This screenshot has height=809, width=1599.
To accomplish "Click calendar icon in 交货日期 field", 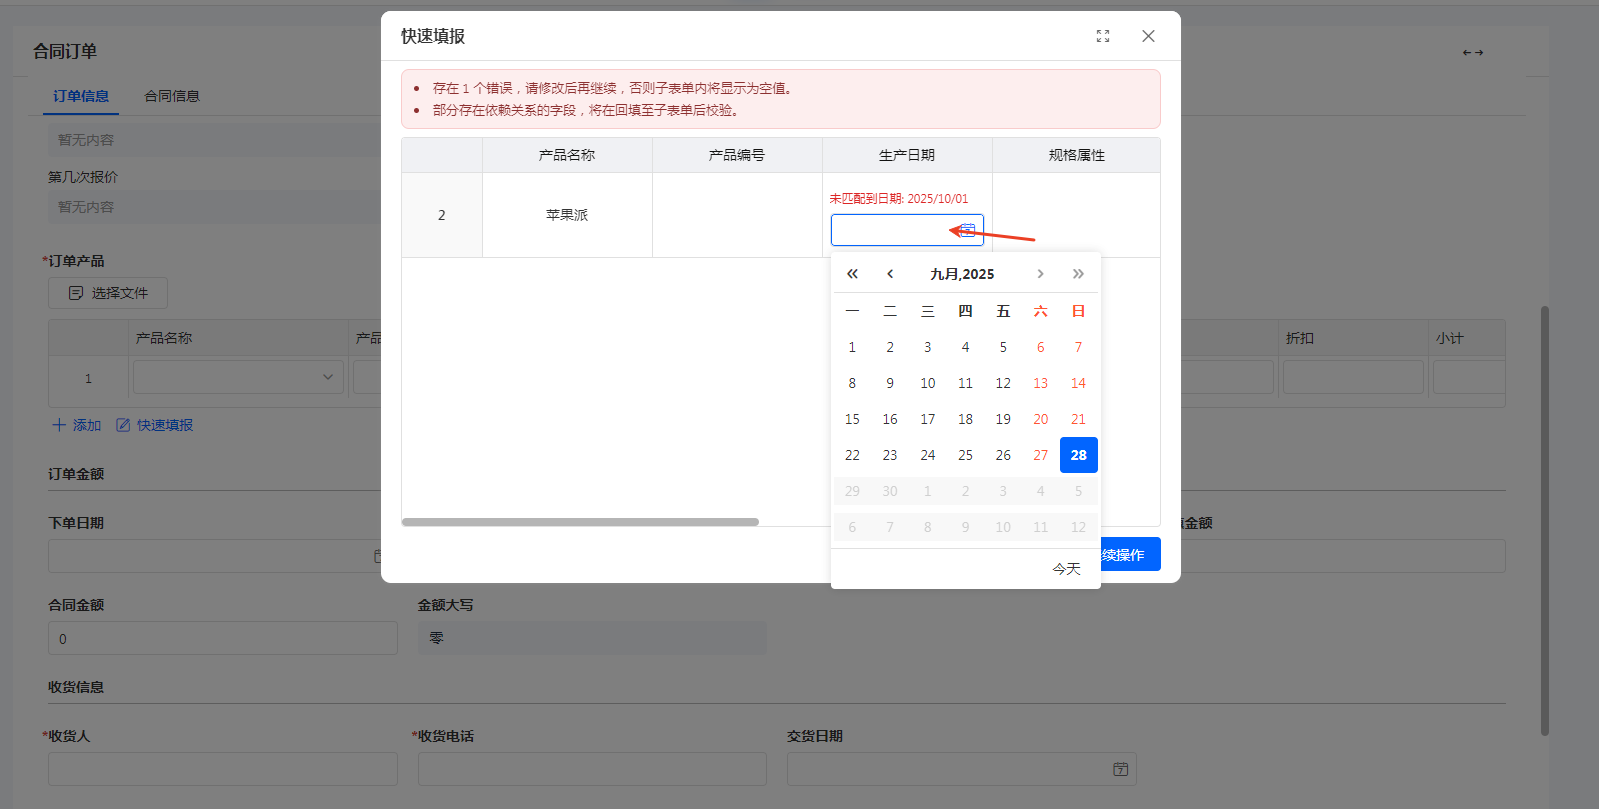I will coord(1120,769).
